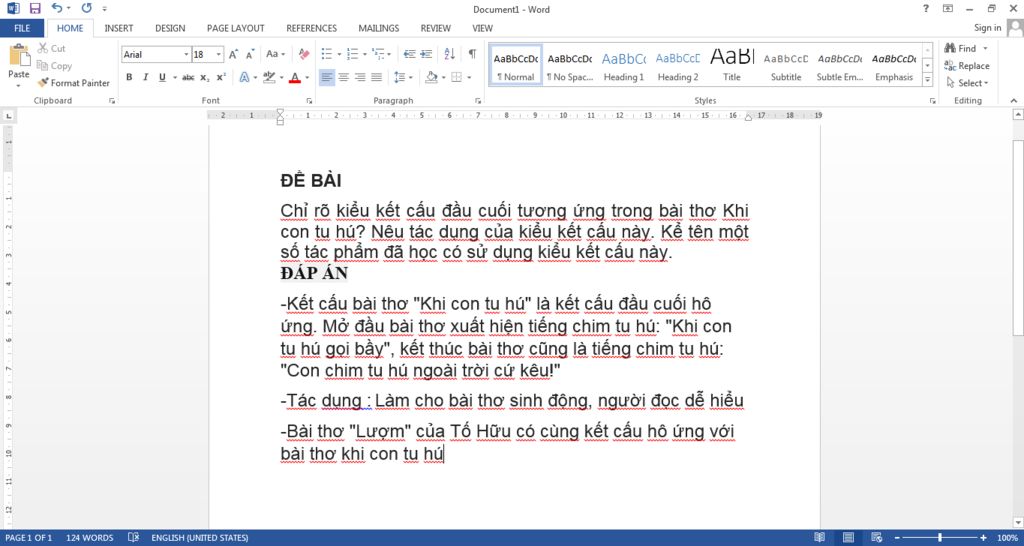The width and height of the screenshot is (1024, 546).
Task: Open the Arial font name dropdown
Action: (x=186, y=55)
